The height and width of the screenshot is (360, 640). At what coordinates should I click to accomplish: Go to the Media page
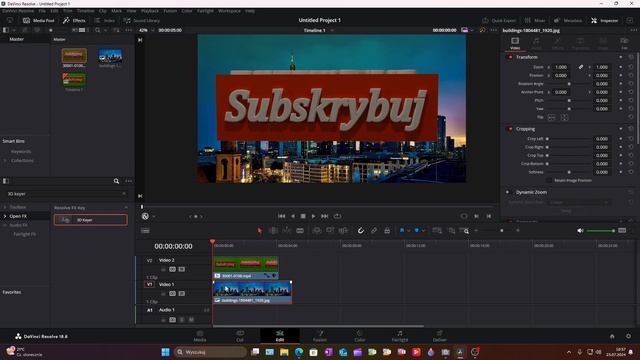[200, 336]
